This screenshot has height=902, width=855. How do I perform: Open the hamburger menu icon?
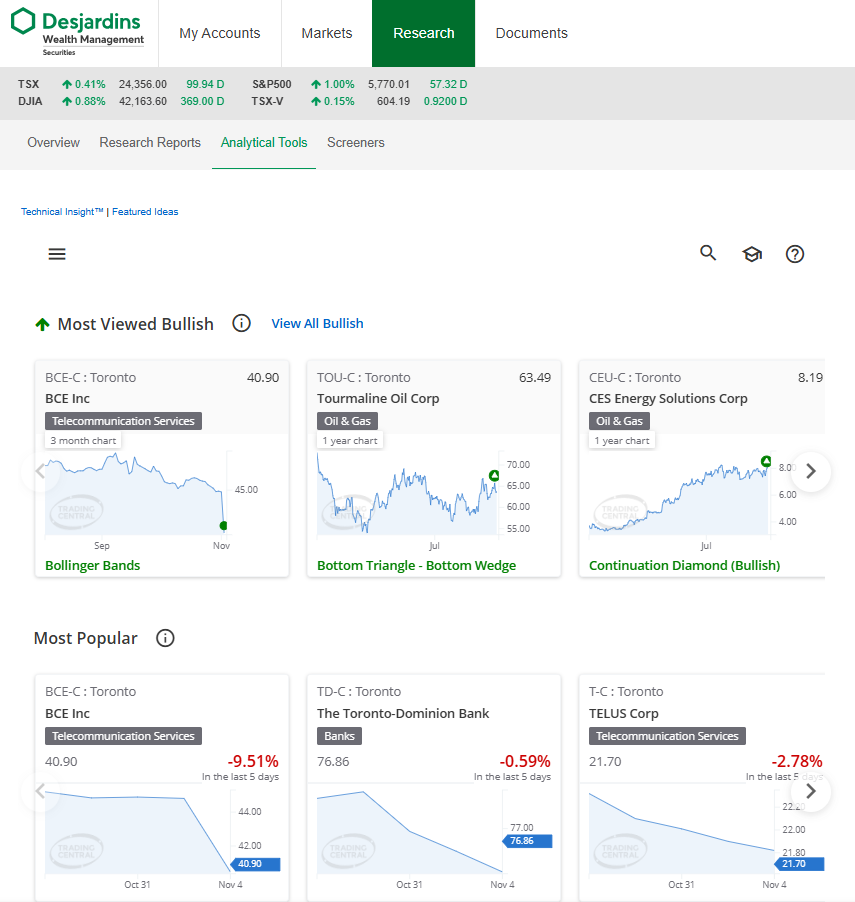(57, 254)
